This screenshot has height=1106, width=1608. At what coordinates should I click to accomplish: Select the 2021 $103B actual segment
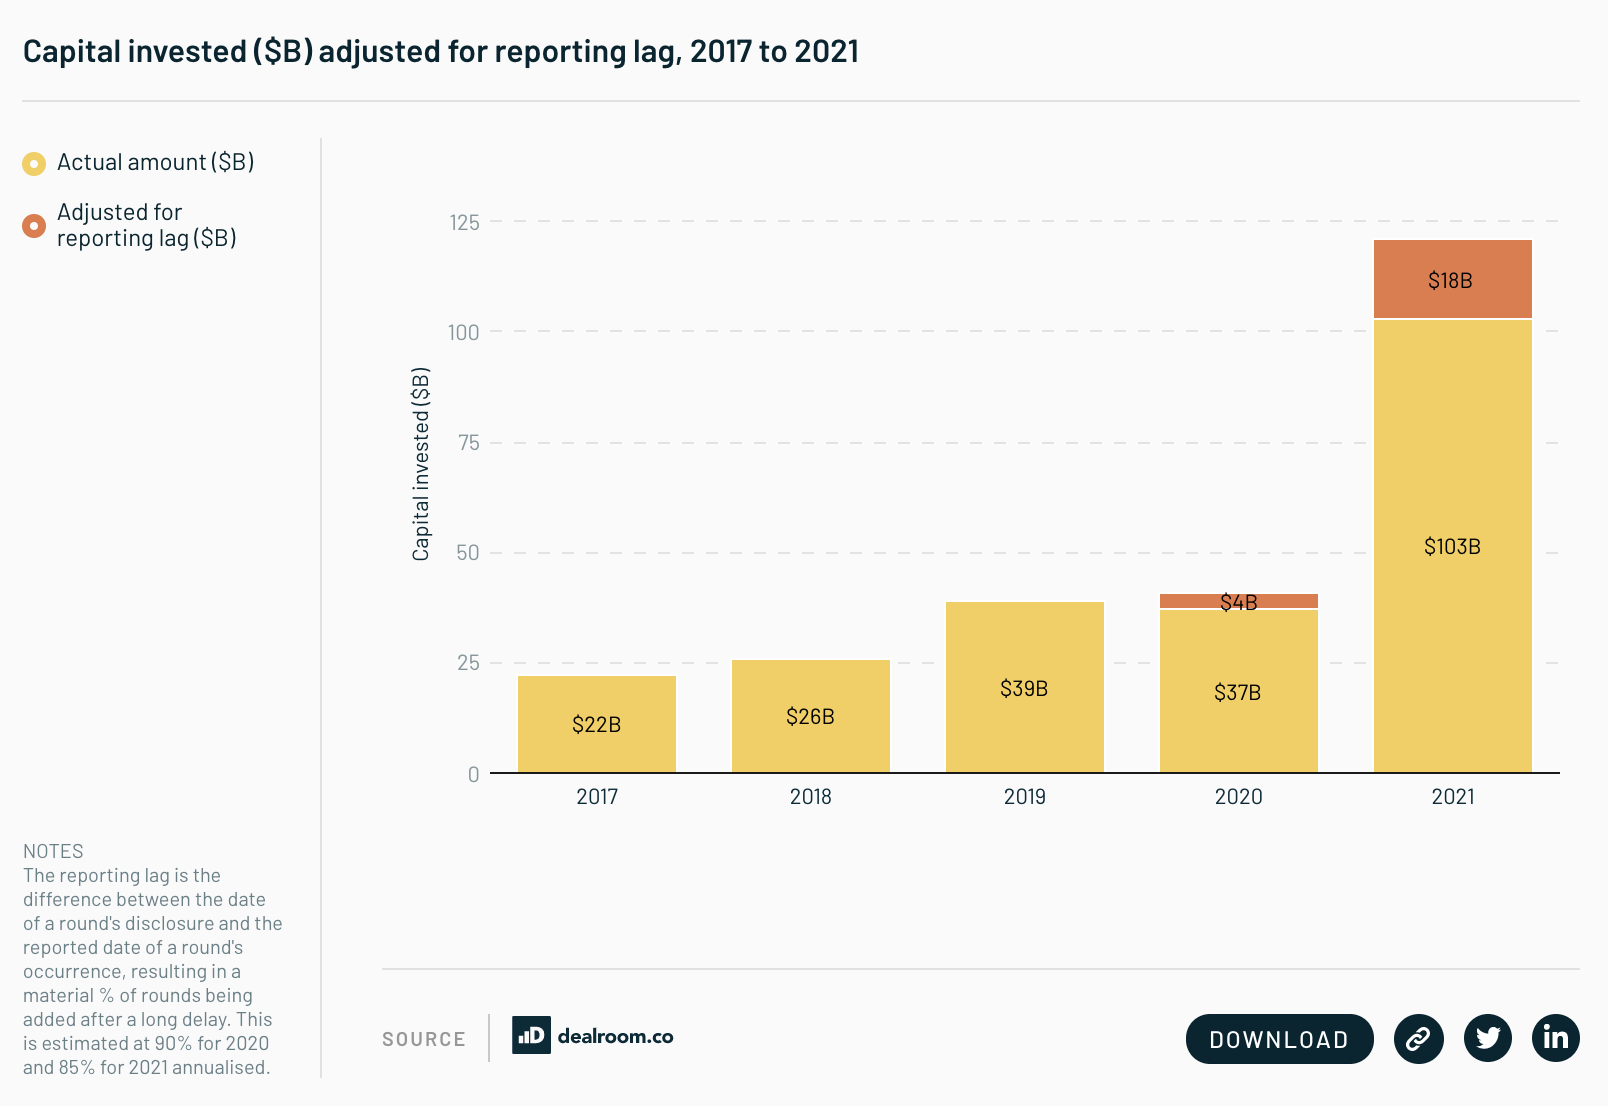tap(1452, 546)
